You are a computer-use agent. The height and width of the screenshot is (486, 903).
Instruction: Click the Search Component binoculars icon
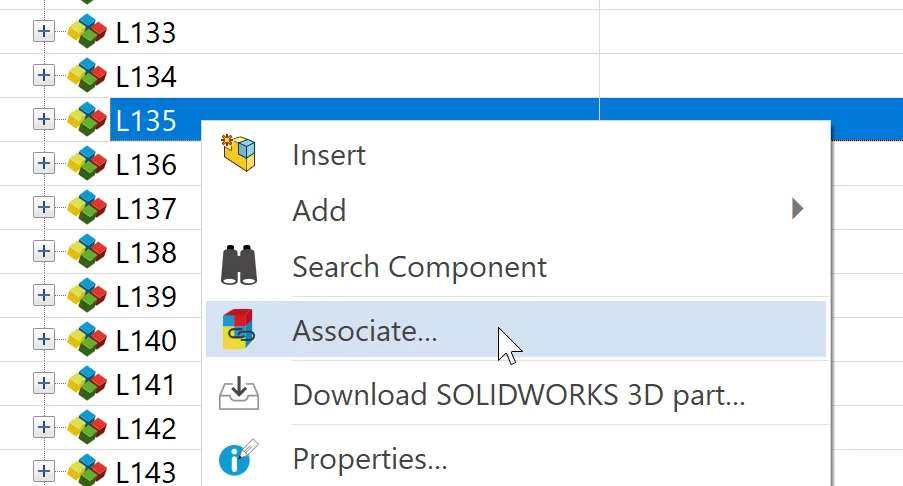coord(239,267)
